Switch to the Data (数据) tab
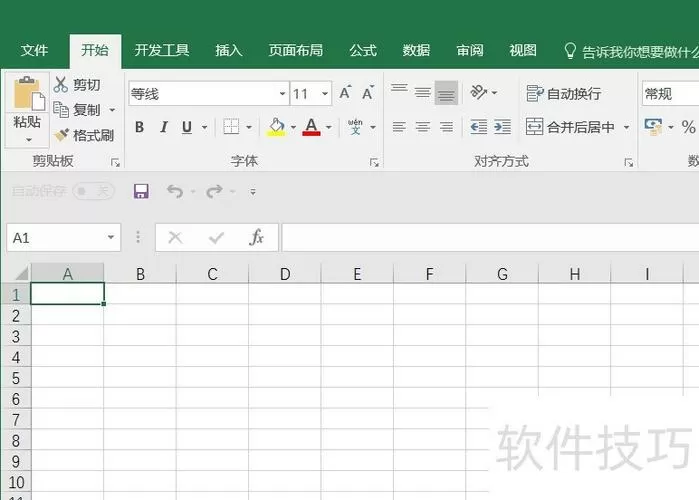The width and height of the screenshot is (699, 500). 416,50
